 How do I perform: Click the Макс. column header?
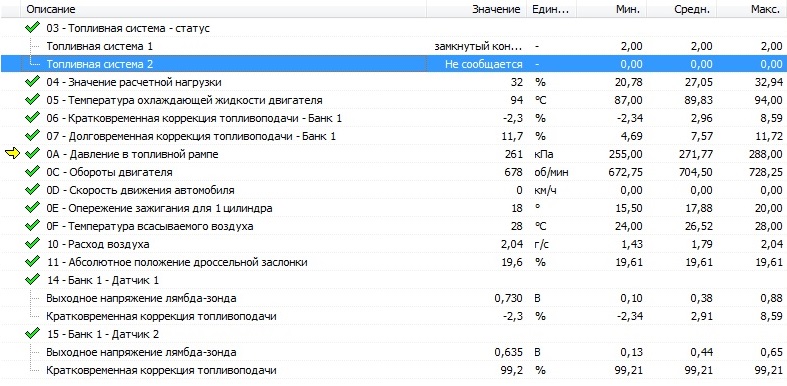[x=752, y=9]
